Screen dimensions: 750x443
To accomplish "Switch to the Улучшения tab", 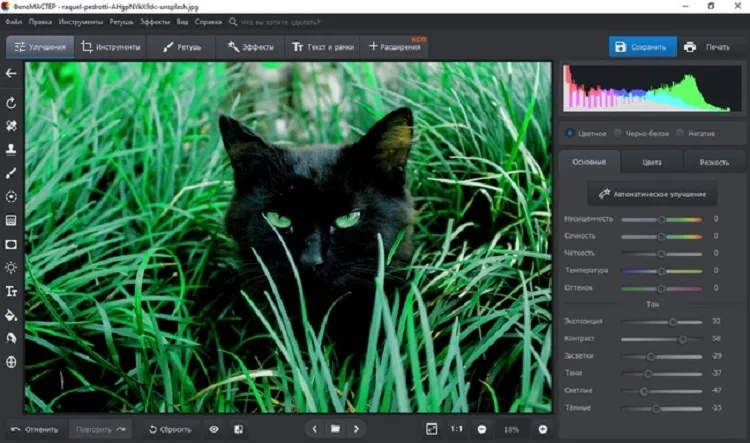I will tap(40, 47).
